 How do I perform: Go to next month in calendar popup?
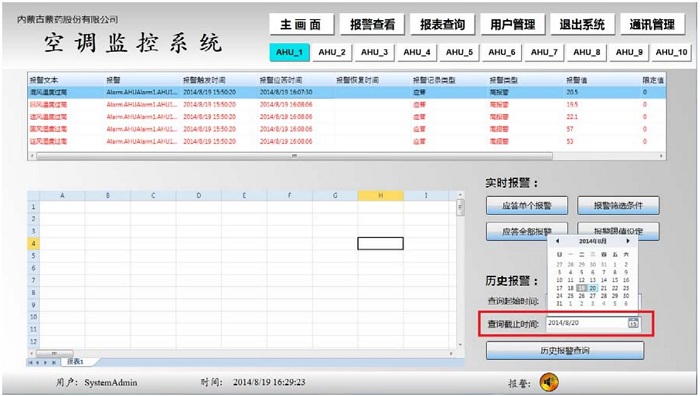click(x=628, y=241)
